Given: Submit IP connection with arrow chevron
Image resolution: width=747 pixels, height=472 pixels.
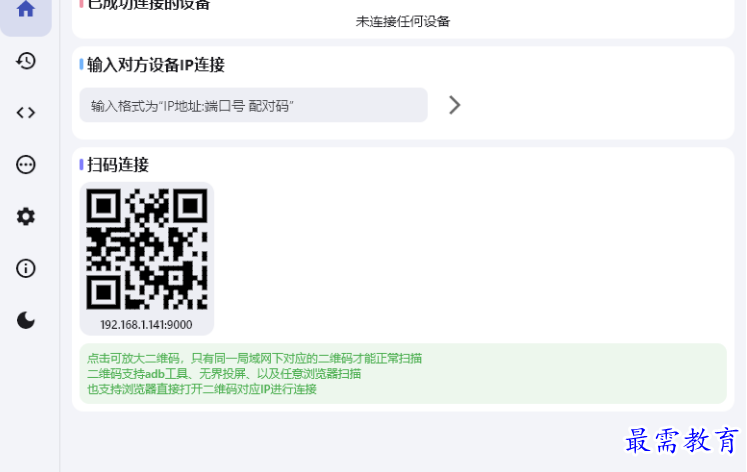Looking at the screenshot, I should pyautogui.click(x=454, y=105).
